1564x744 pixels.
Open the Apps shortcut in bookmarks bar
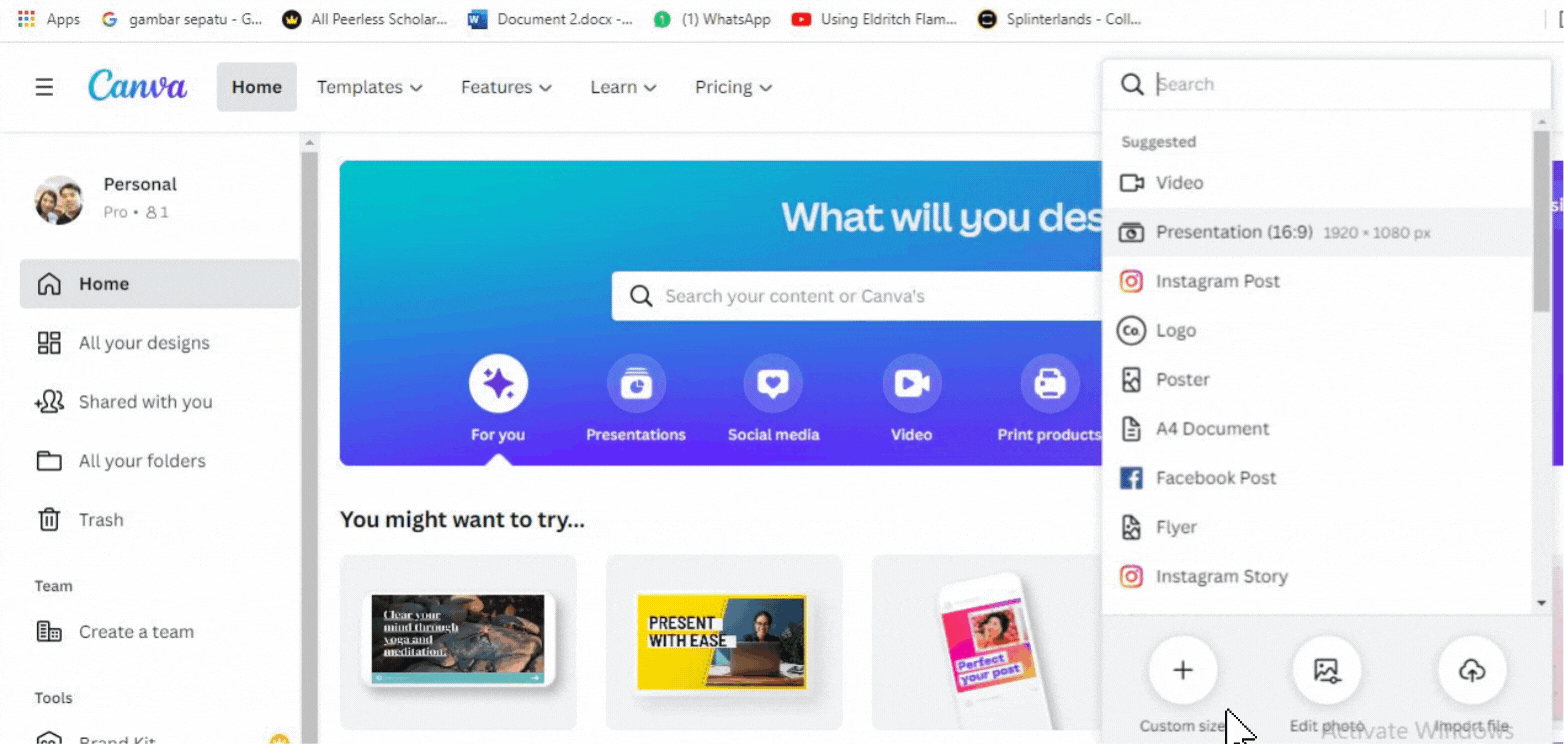(x=49, y=19)
